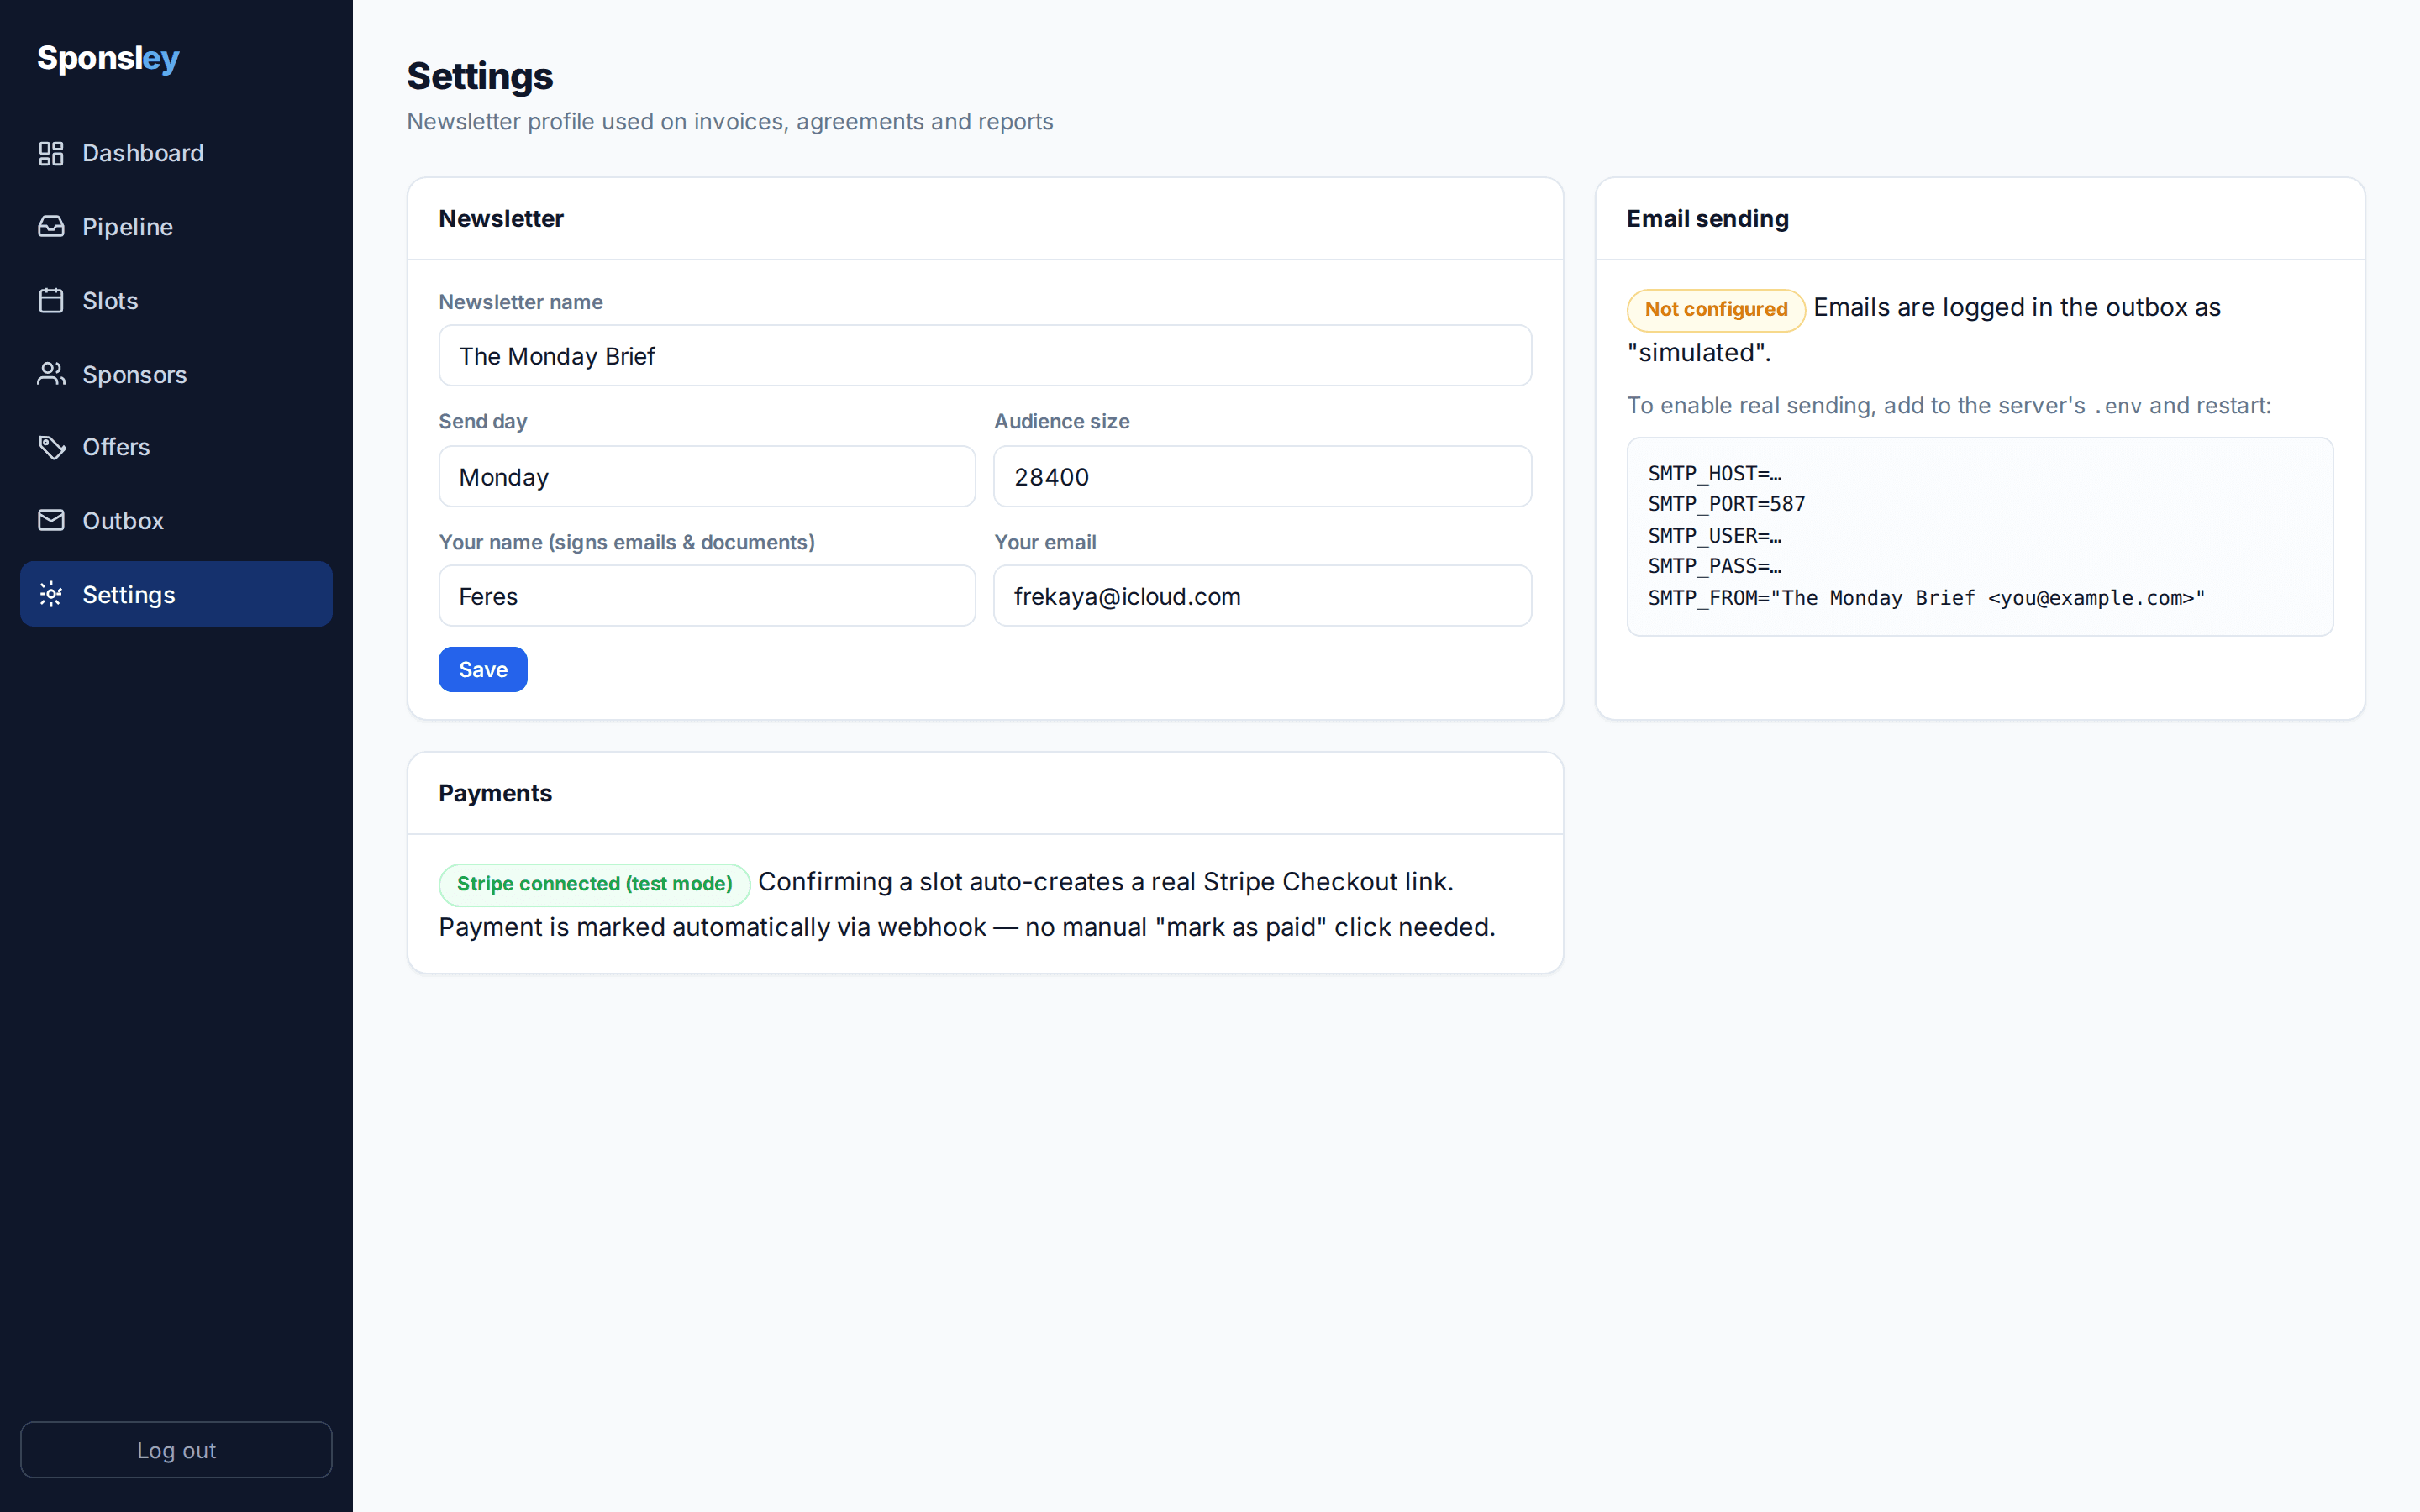The width and height of the screenshot is (2420, 1512).
Task: Click the SMTP_FROM line
Action: (1926, 598)
